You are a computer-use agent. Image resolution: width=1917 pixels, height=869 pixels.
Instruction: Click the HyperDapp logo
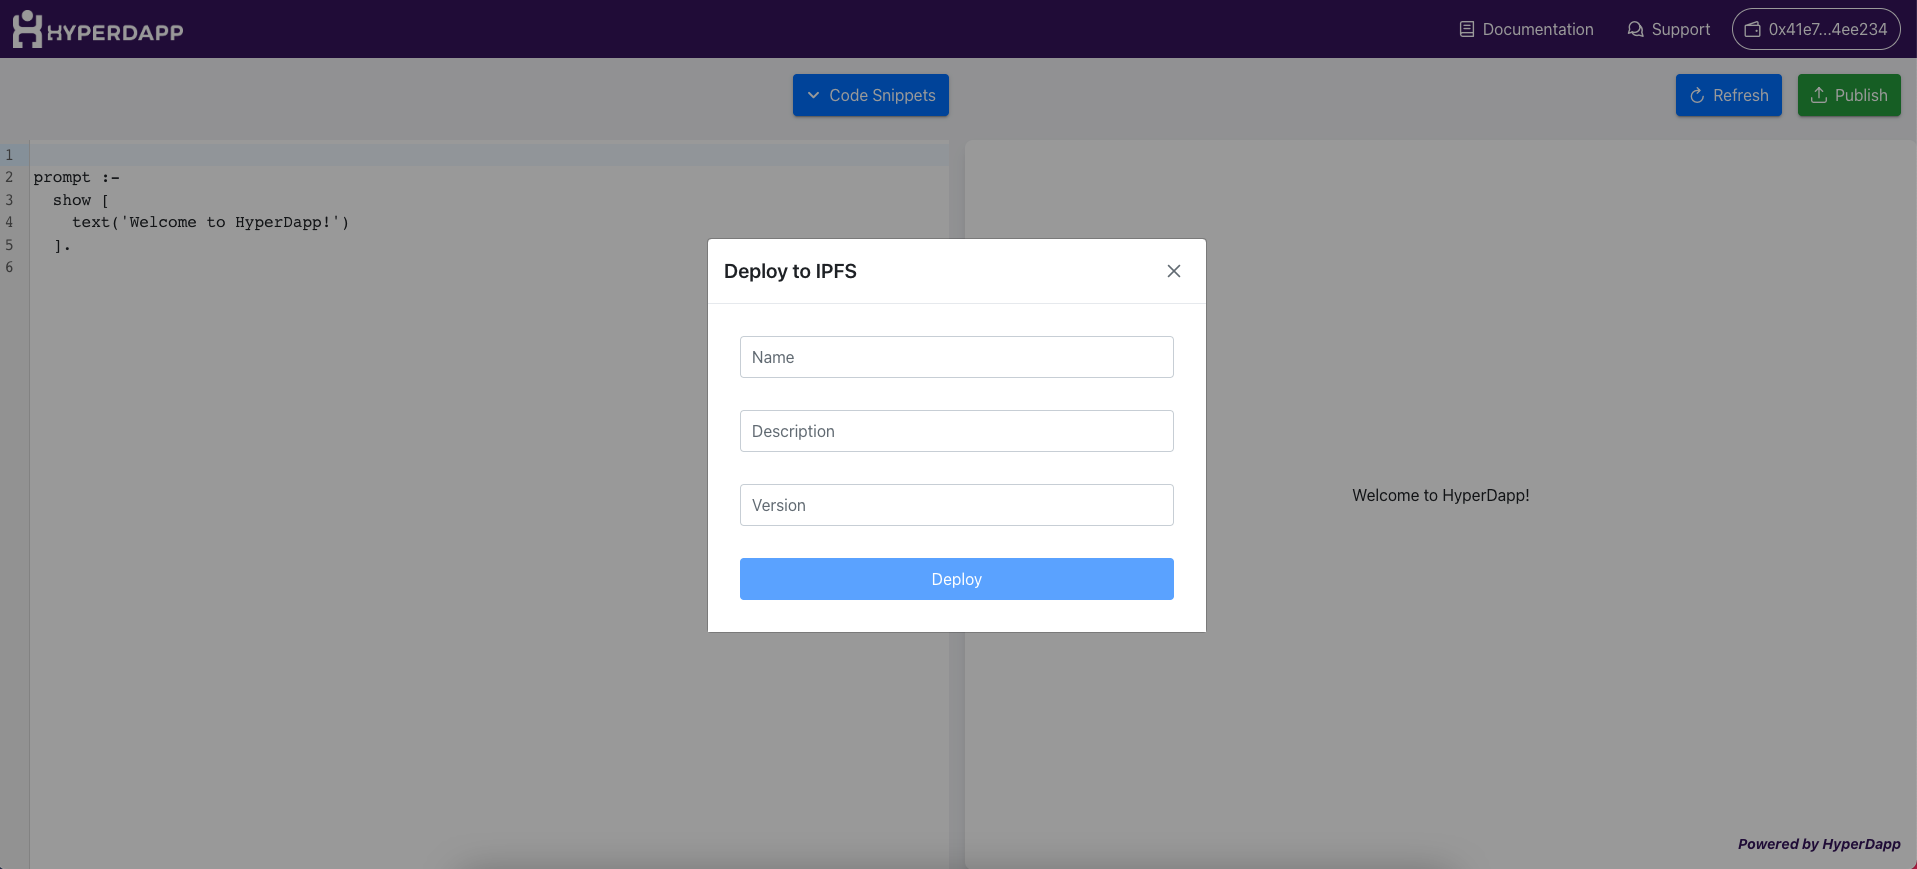tap(98, 29)
